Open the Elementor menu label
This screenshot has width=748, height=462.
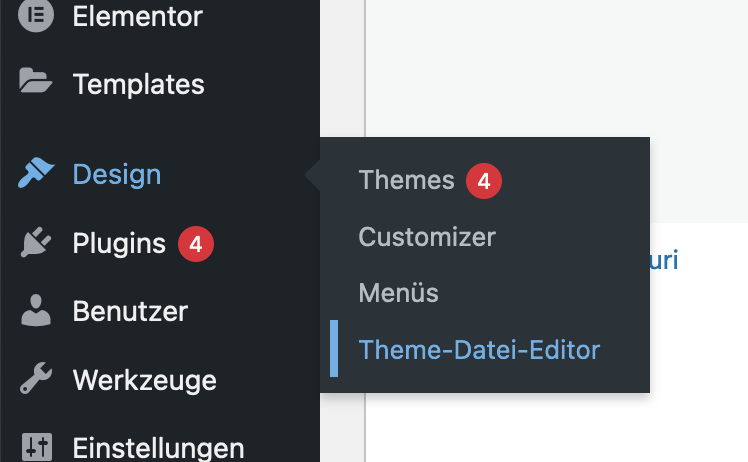[137, 16]
